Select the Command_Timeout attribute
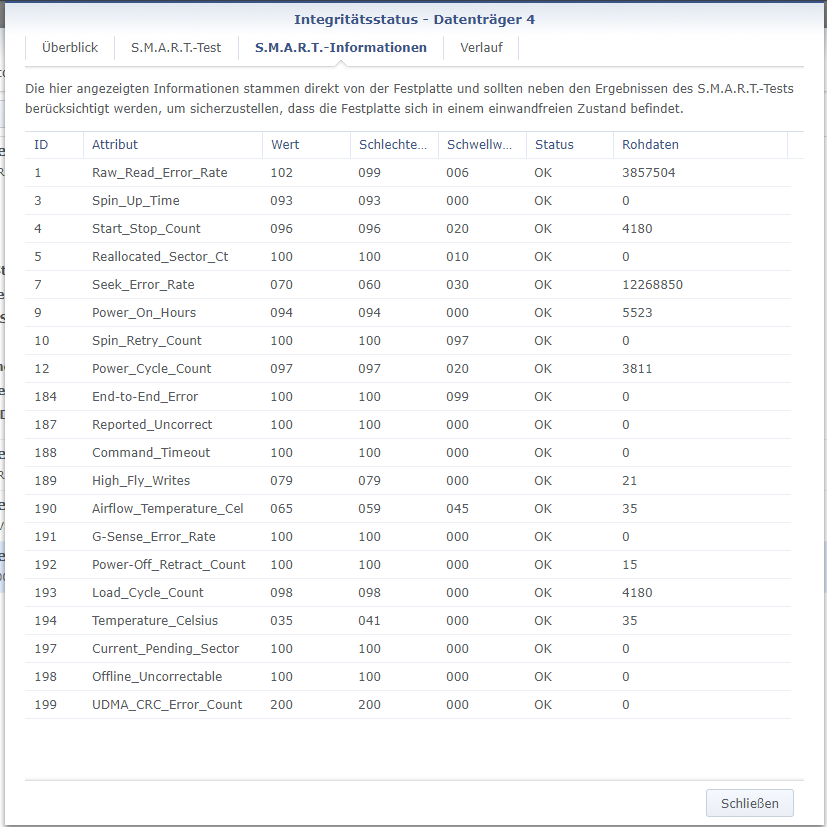 pos(151,452)
